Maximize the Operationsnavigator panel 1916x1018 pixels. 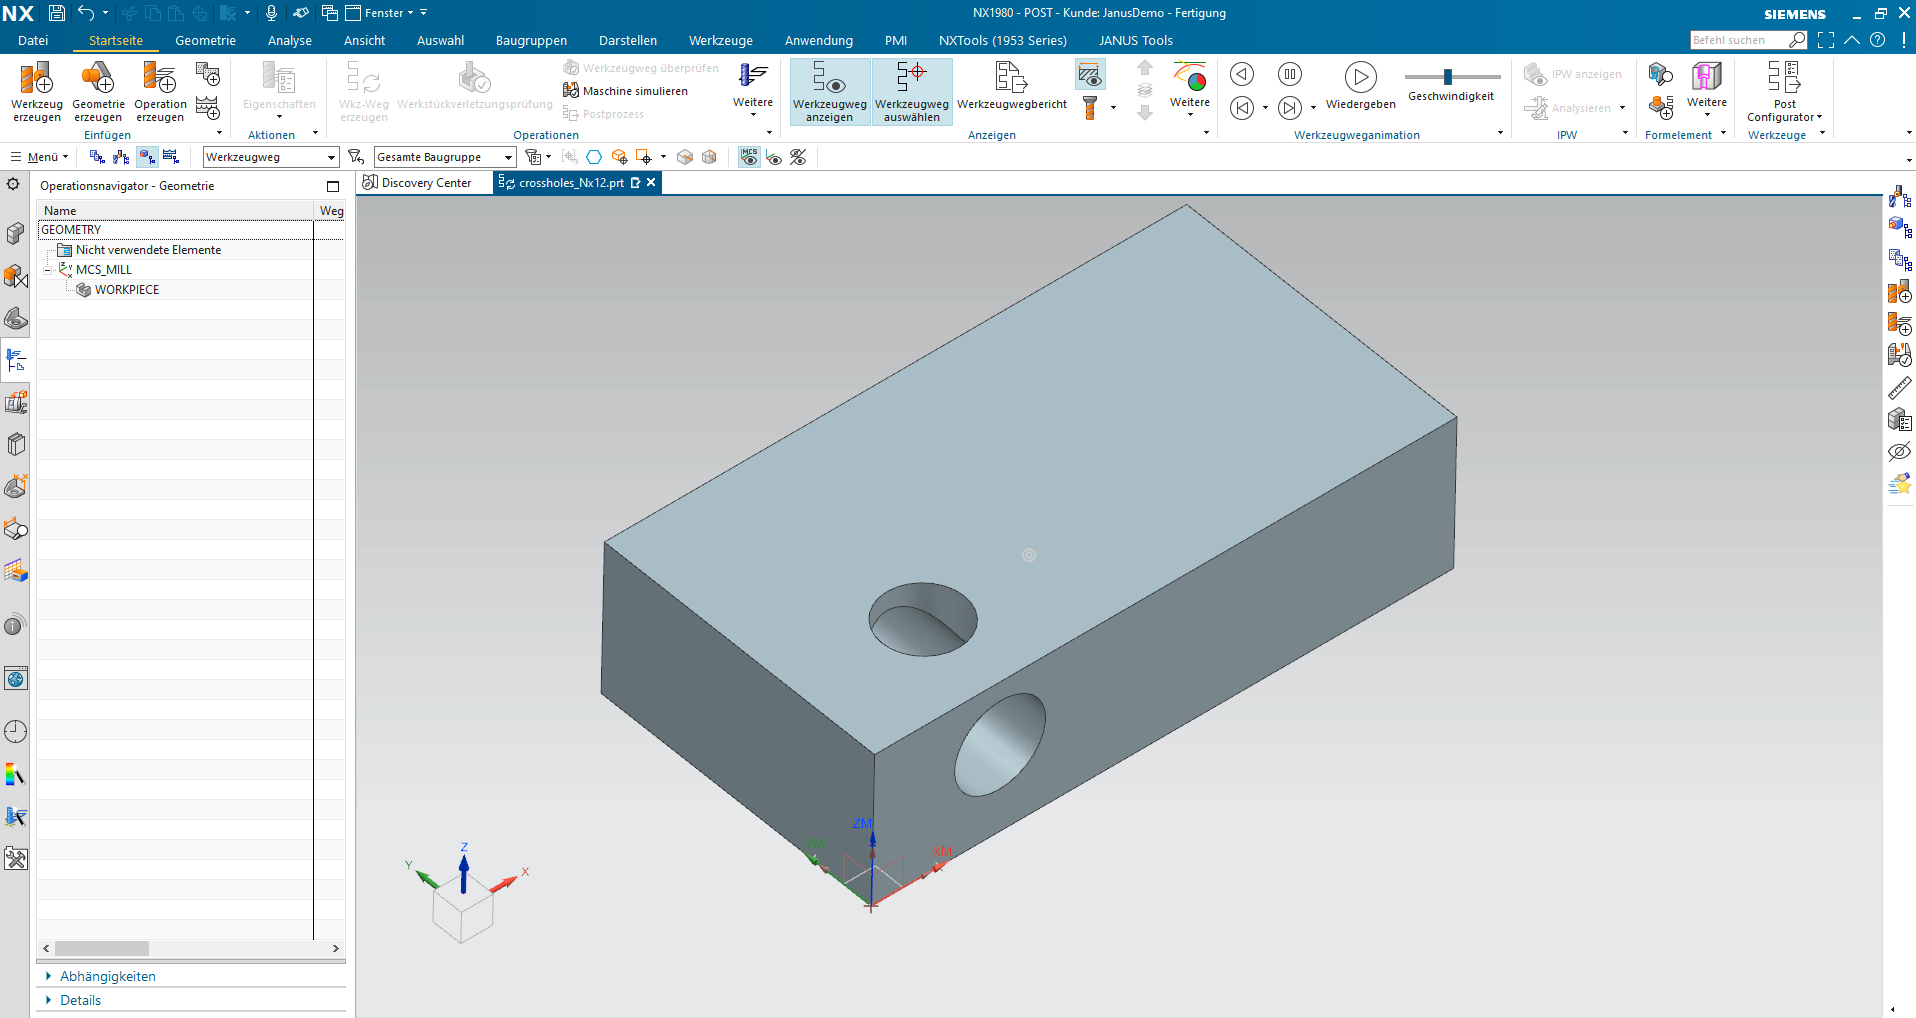(333, 186)
